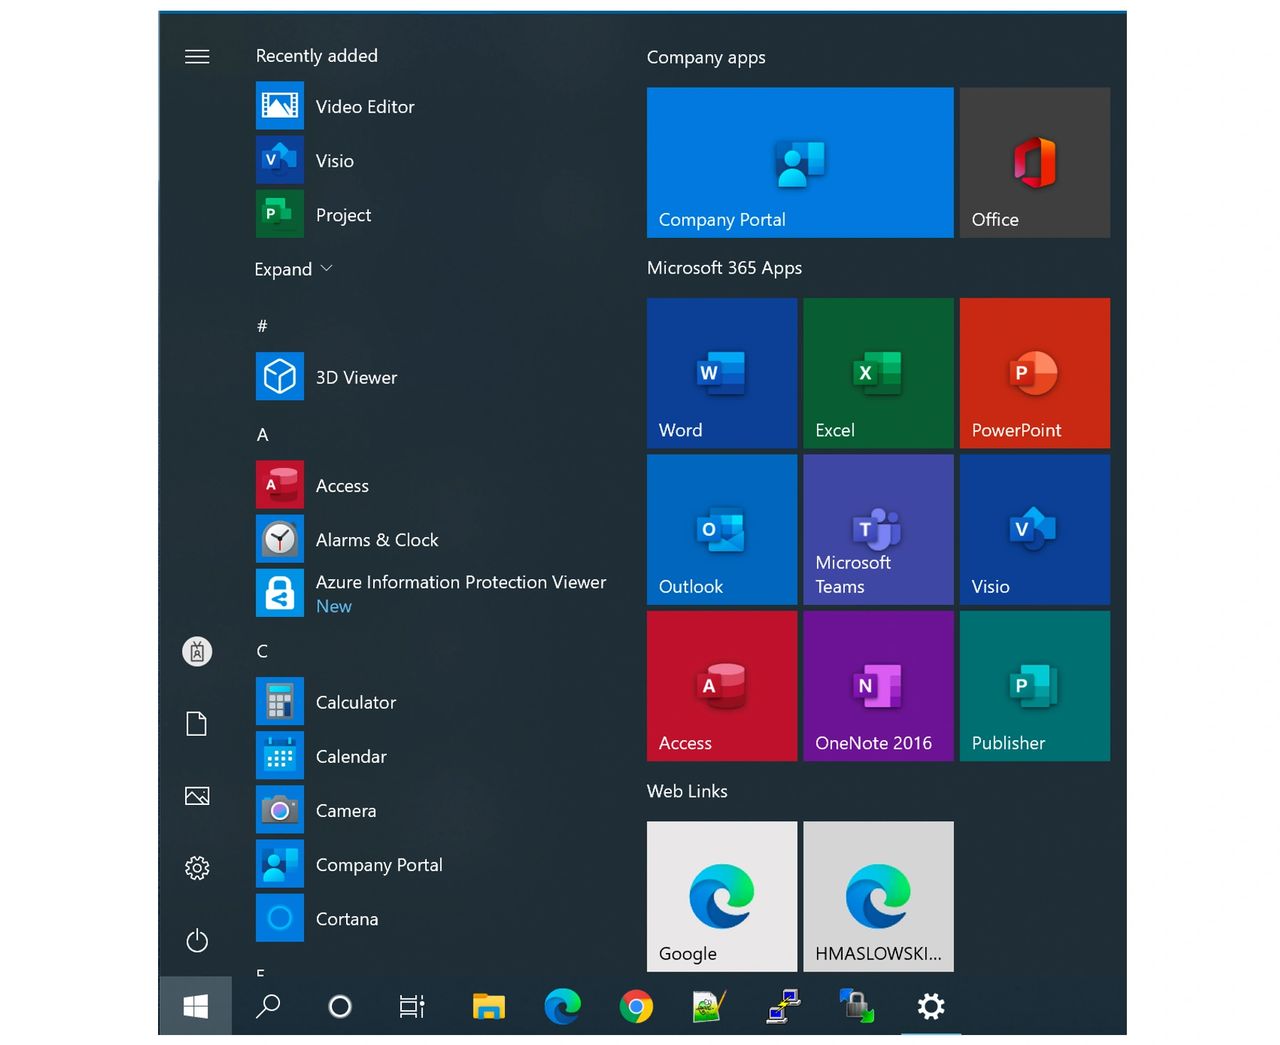
Task: Open the Publisher tile
Action: [1034, 685]
